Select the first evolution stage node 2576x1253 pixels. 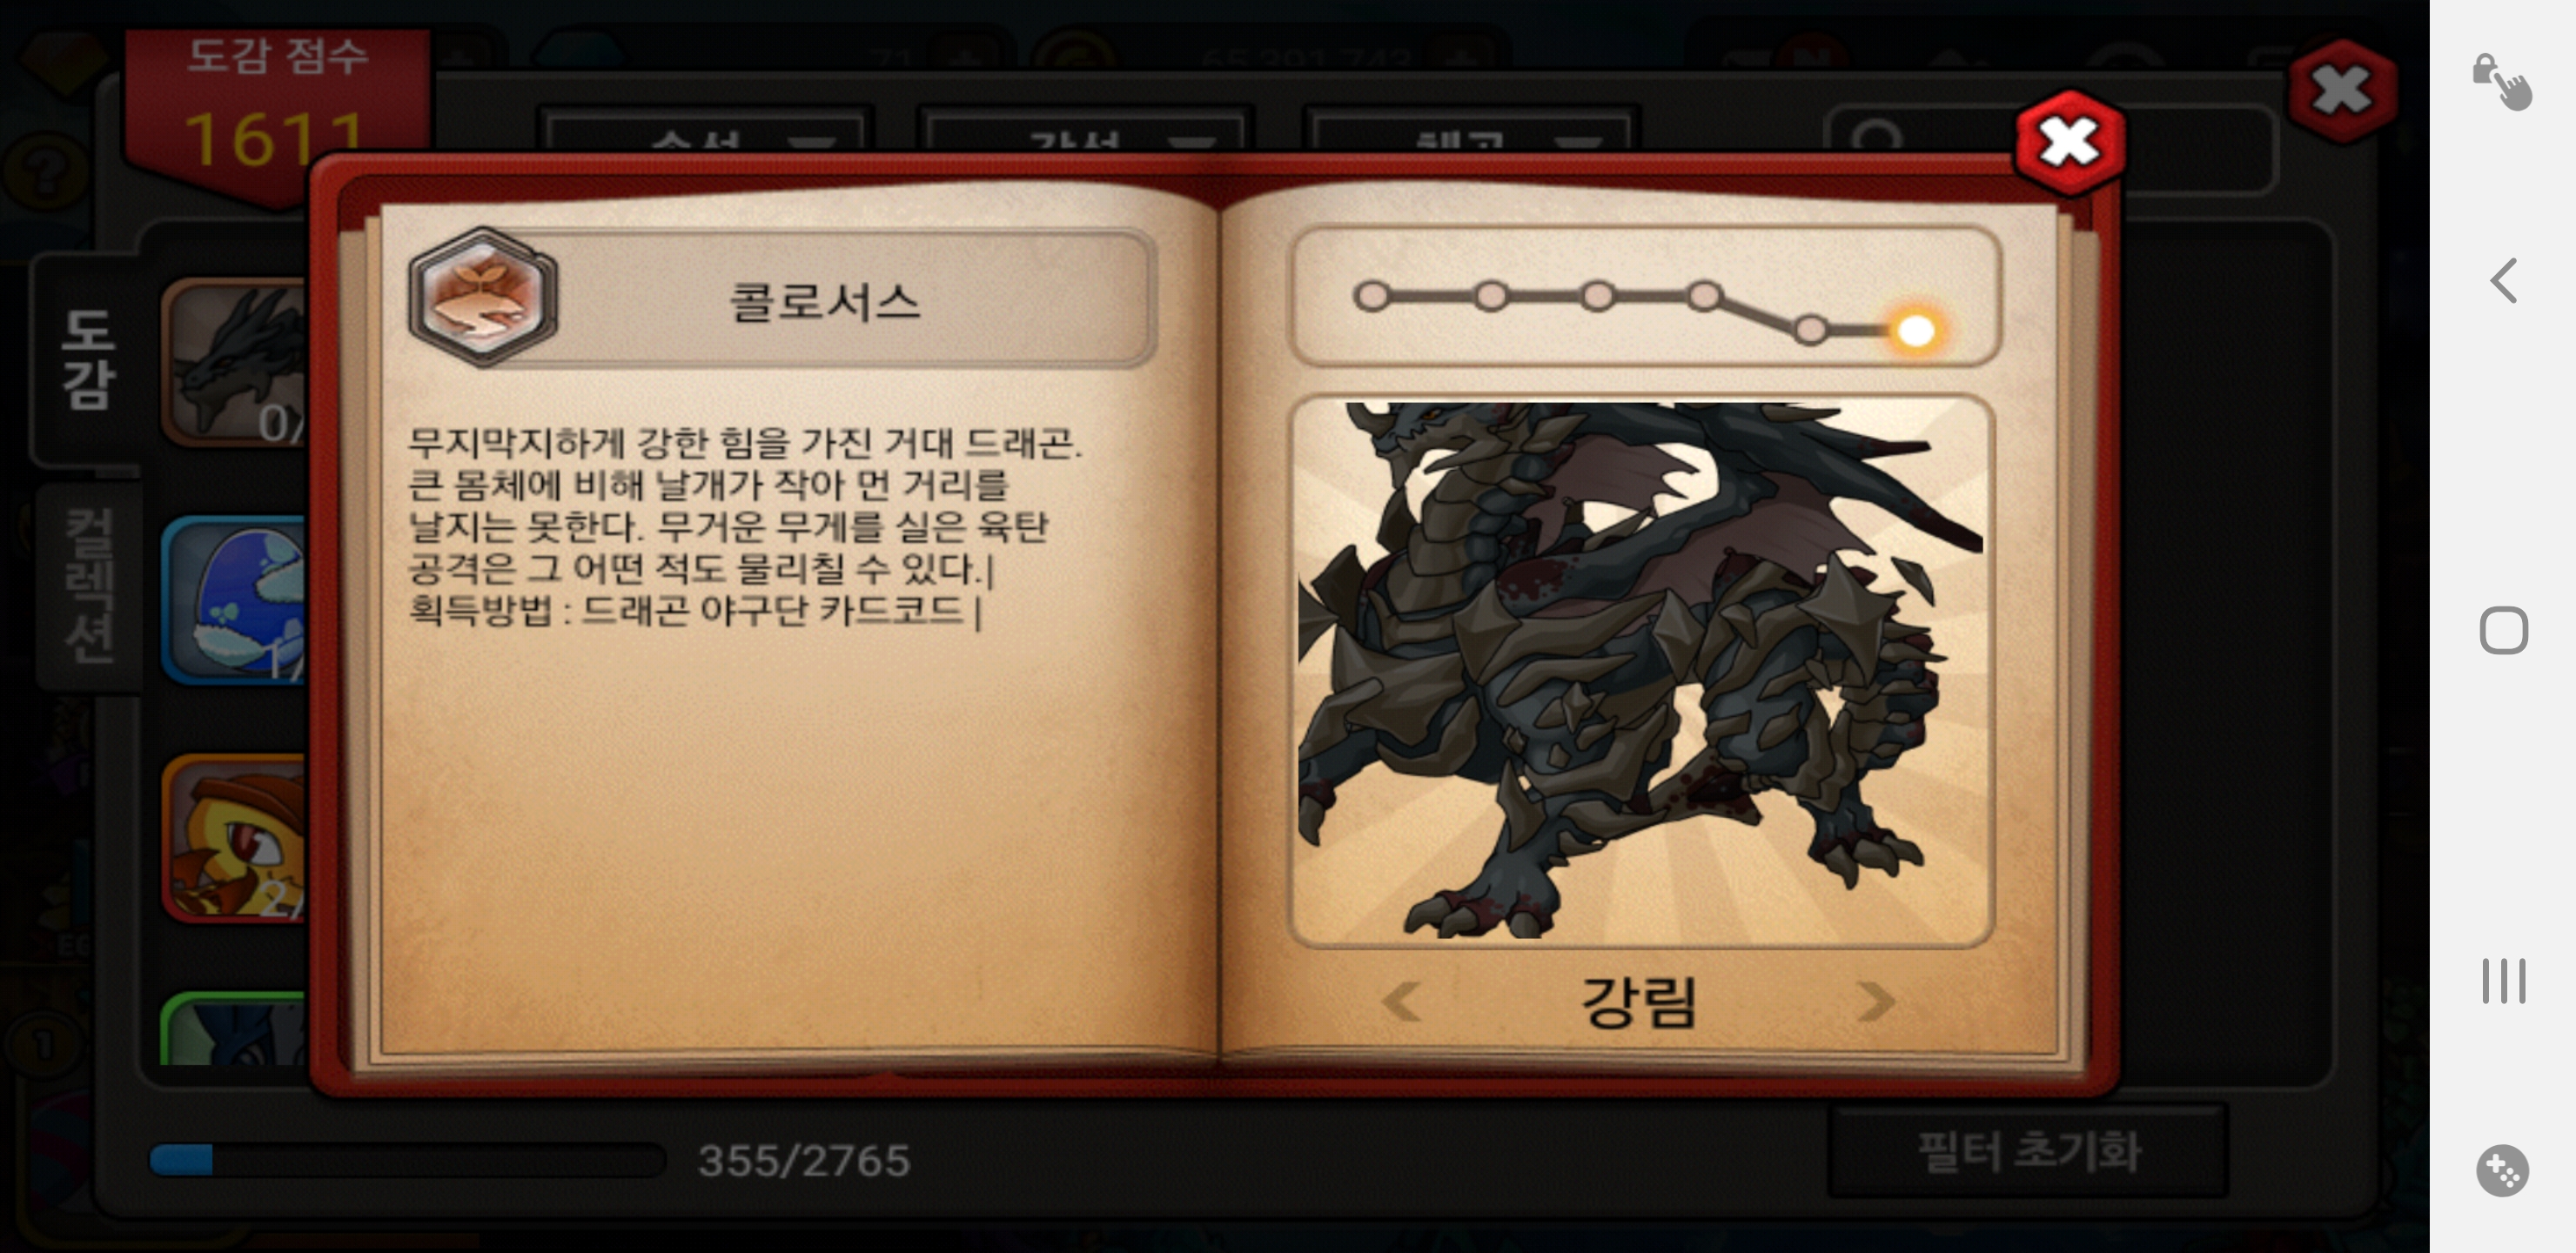click(x=1371, y=297)
